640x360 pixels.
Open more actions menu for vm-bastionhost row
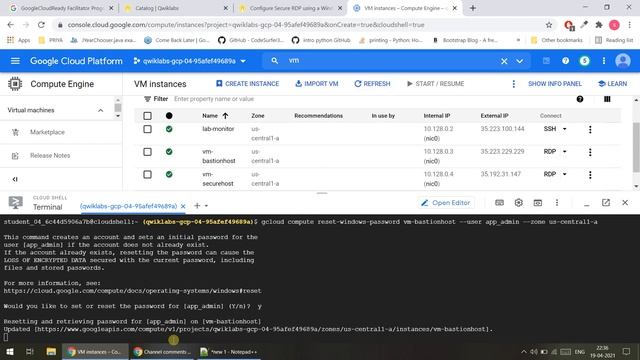(590, 152)
